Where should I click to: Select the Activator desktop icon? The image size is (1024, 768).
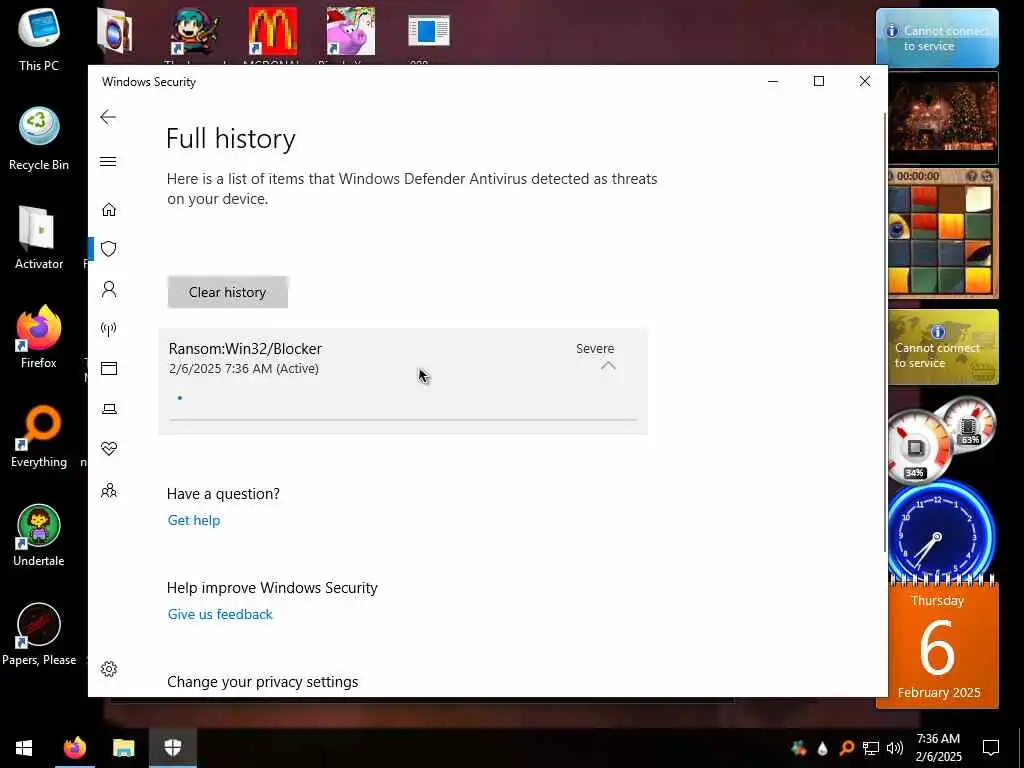[x=39, y=238]
